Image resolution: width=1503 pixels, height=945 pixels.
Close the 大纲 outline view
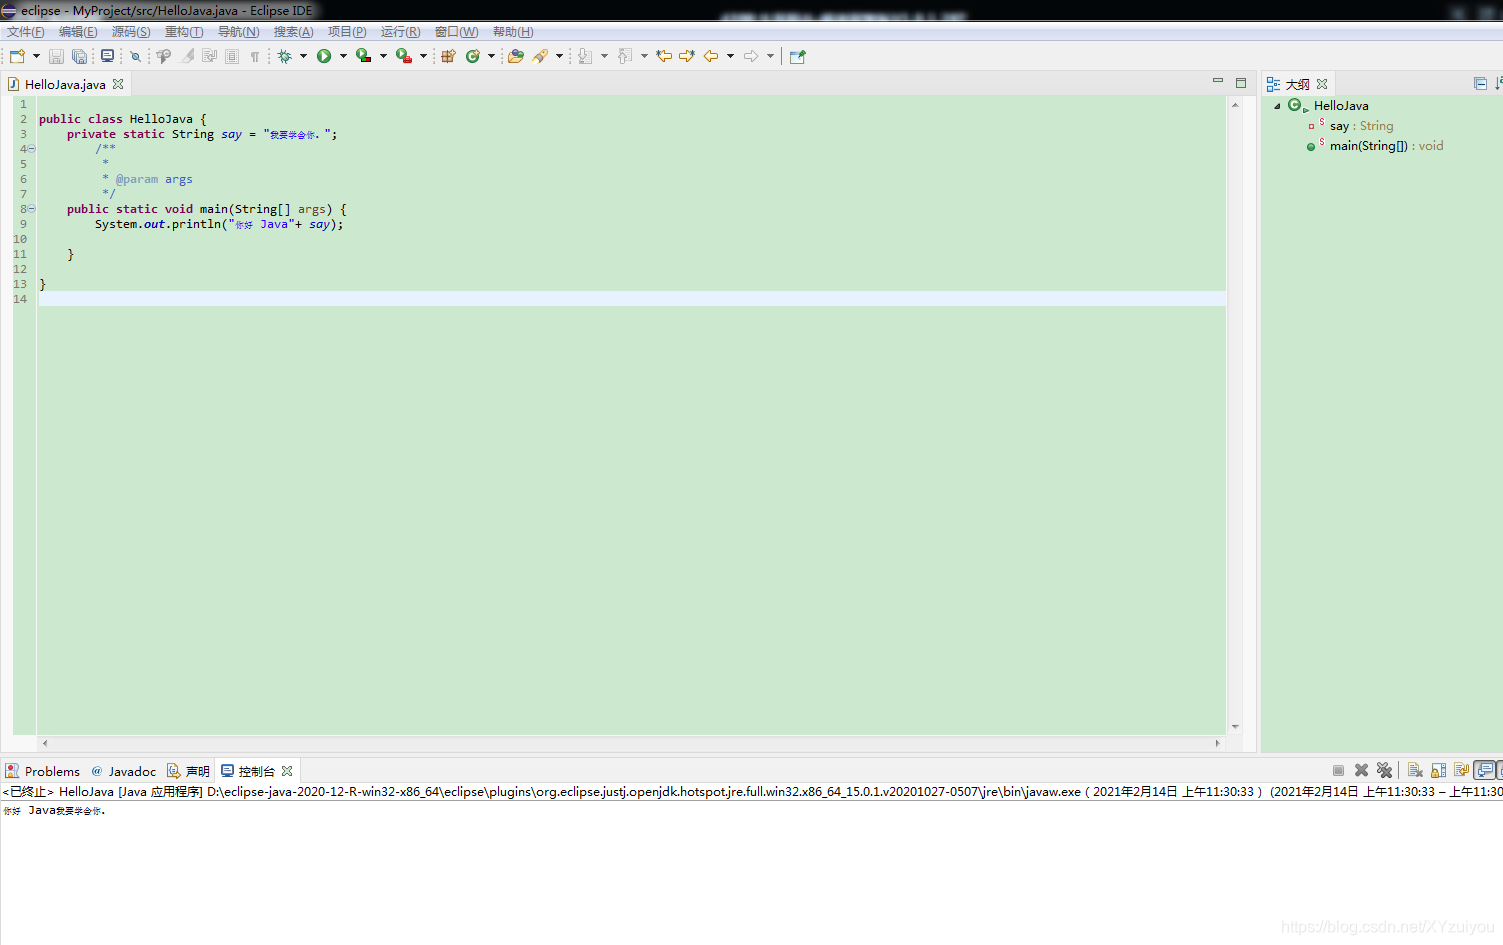click(x=1322, y=84)
